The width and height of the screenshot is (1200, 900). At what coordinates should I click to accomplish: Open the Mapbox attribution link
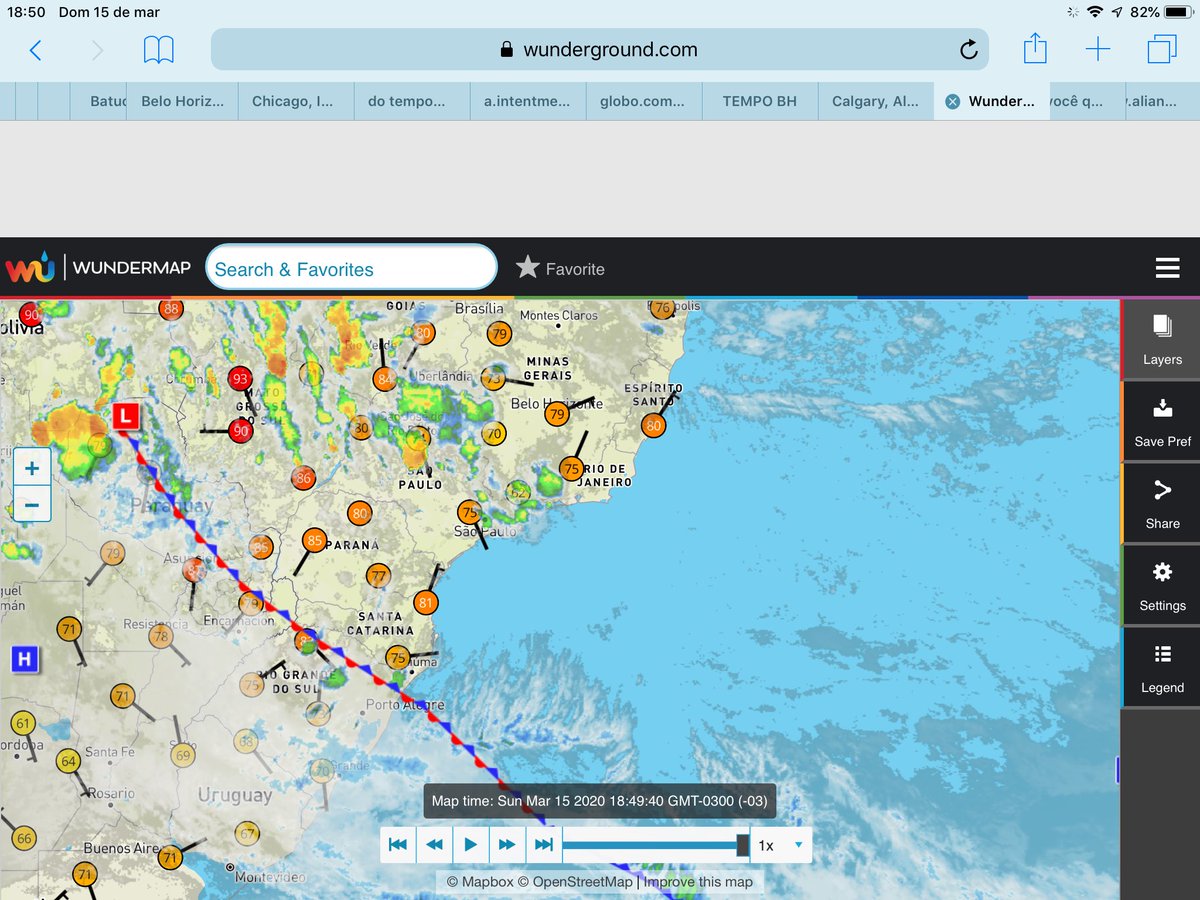pos(480,881)
